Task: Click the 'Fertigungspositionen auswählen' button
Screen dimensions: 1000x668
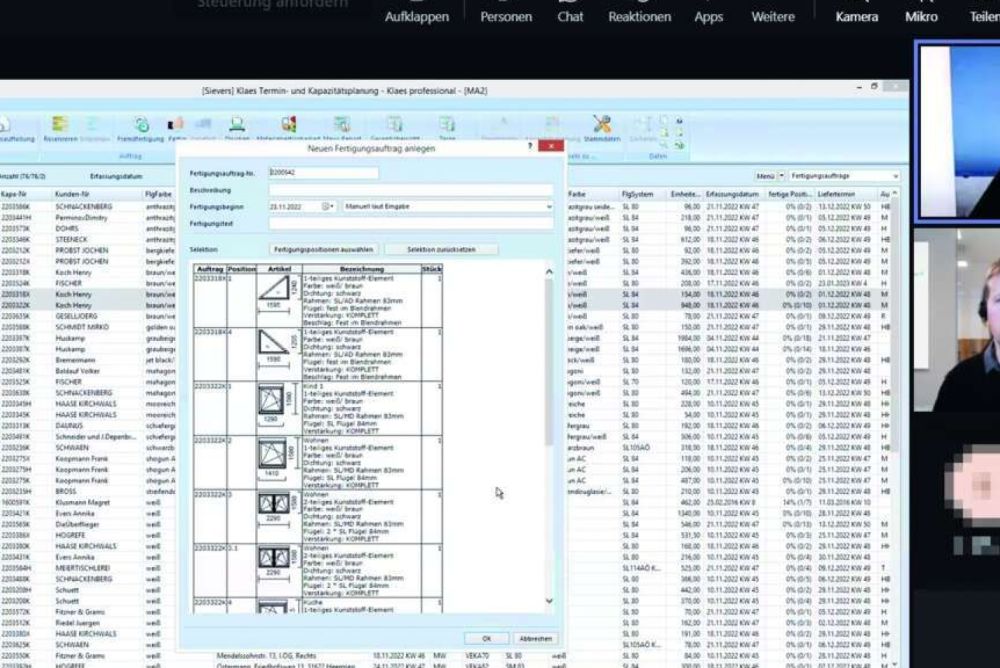Action: coord(323,248)
